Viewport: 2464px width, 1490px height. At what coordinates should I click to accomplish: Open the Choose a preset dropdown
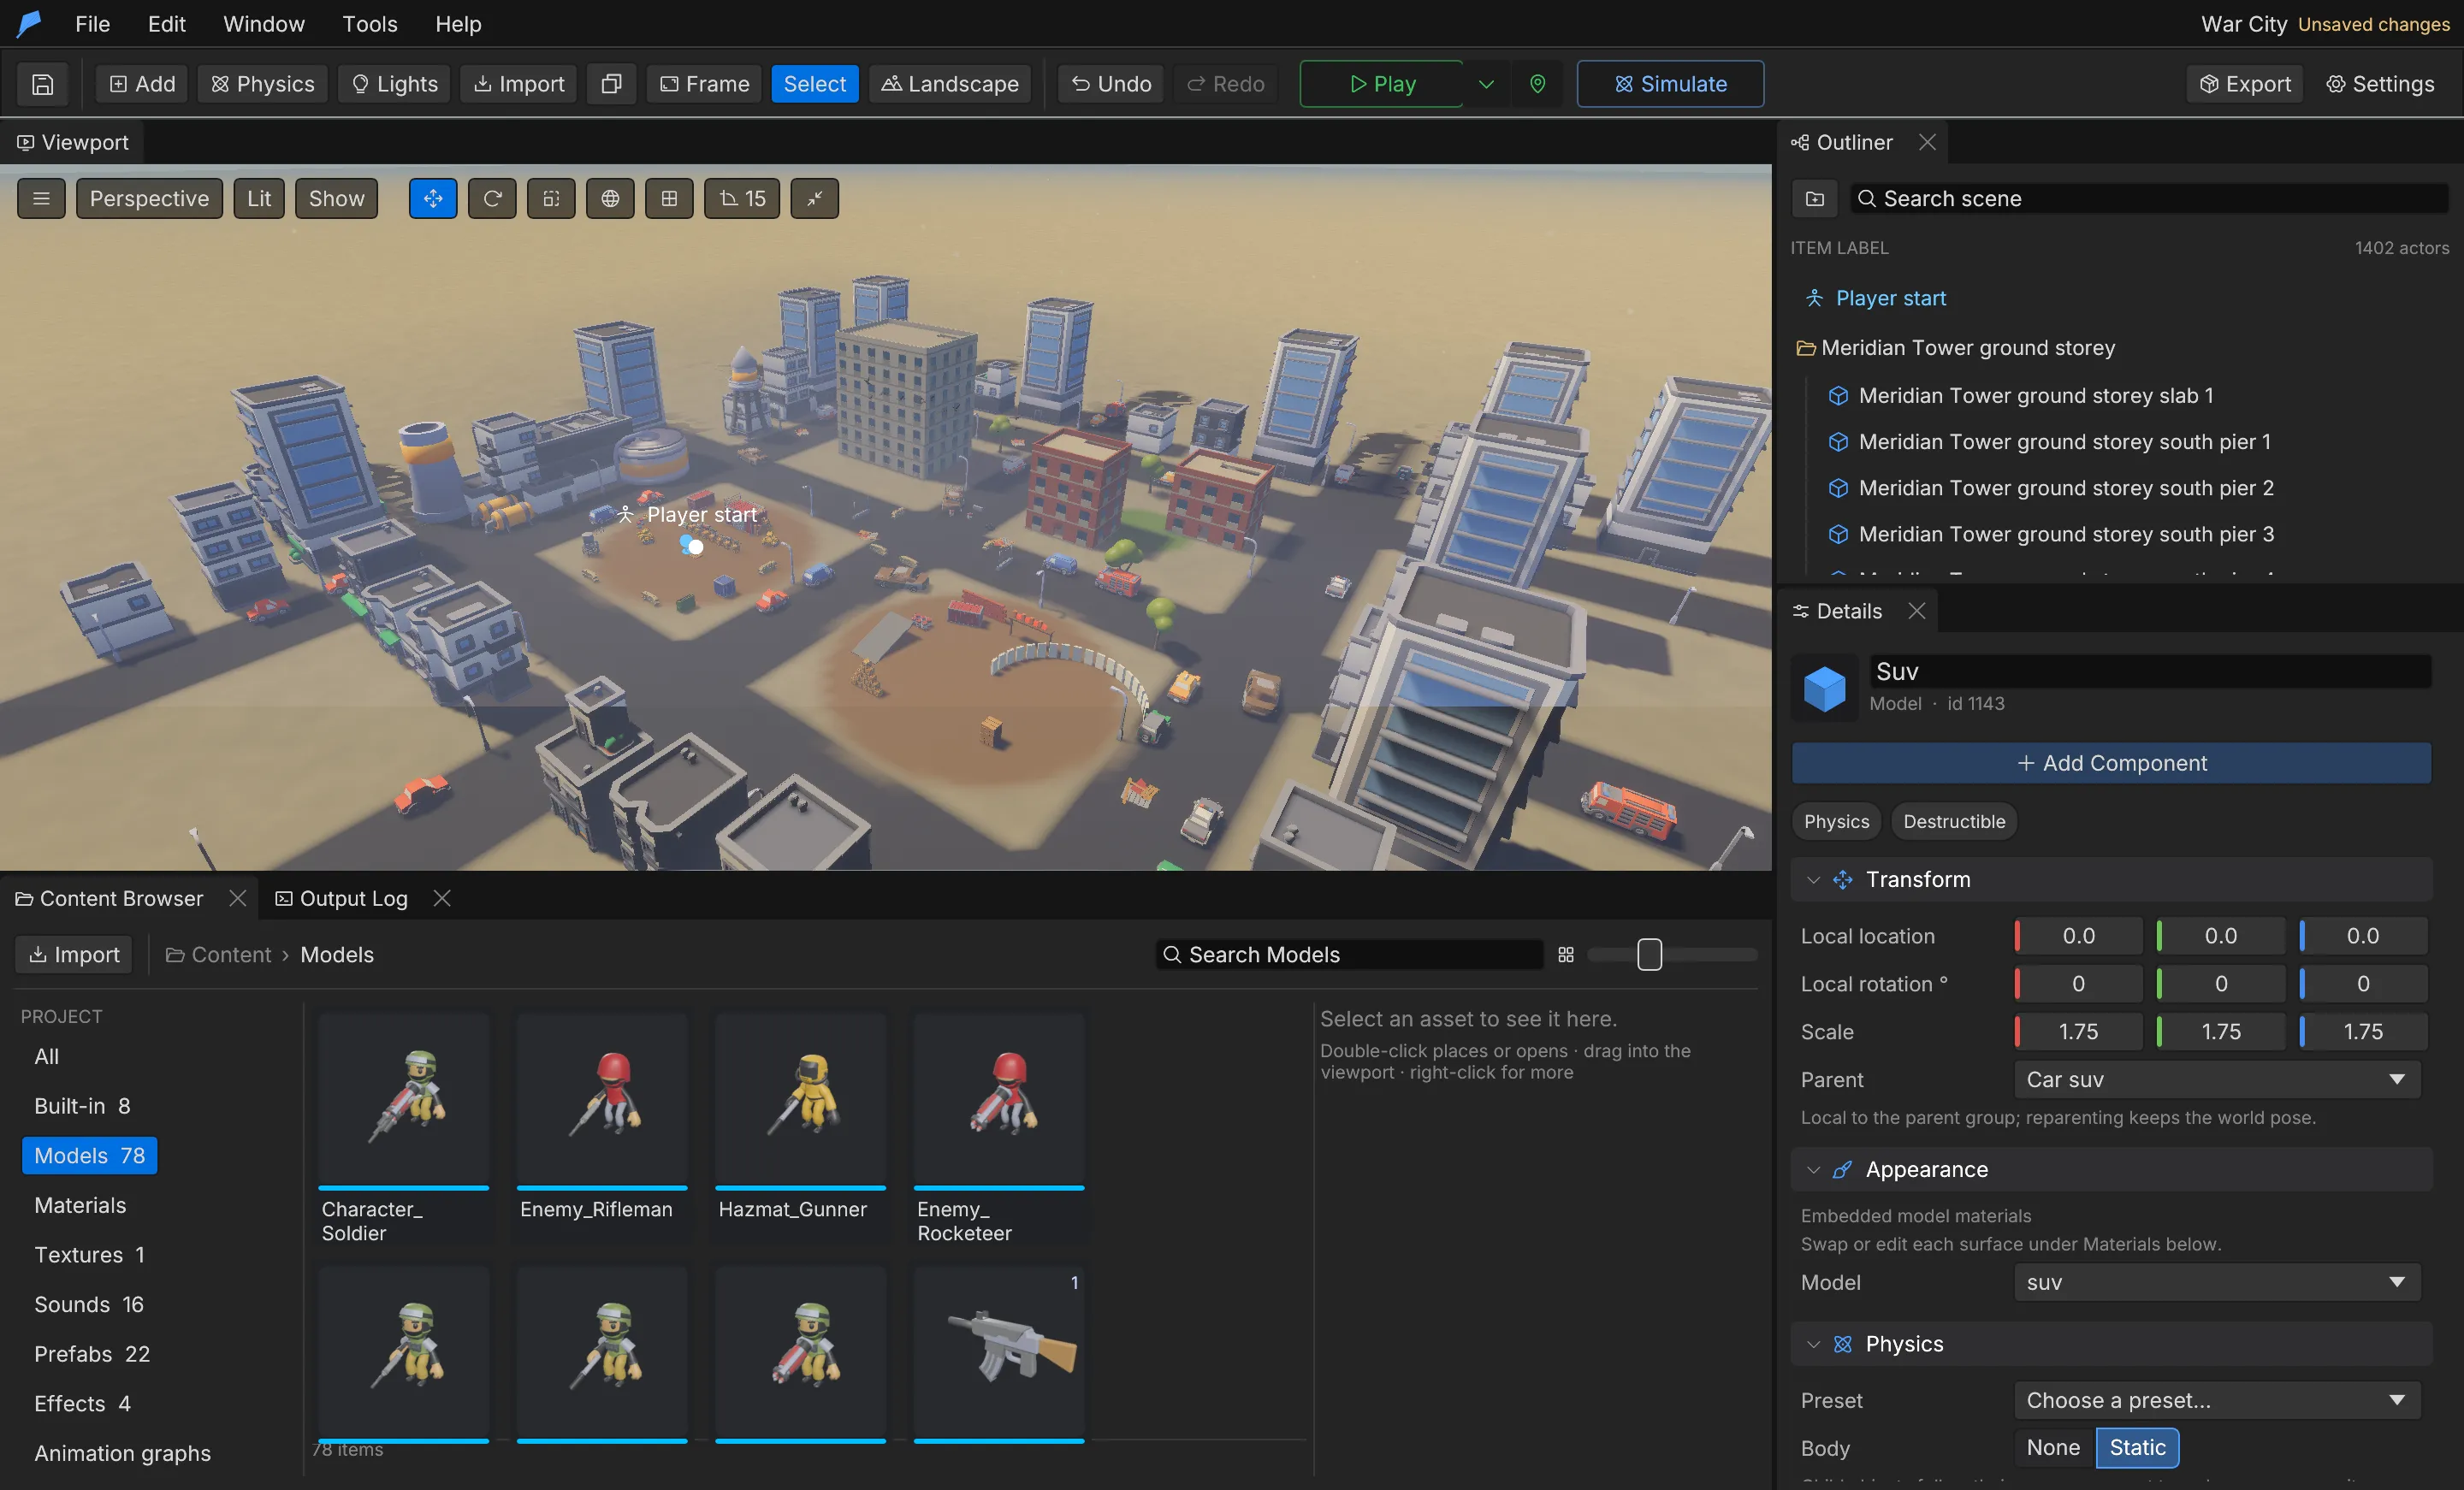(x=2217, y=1400)
